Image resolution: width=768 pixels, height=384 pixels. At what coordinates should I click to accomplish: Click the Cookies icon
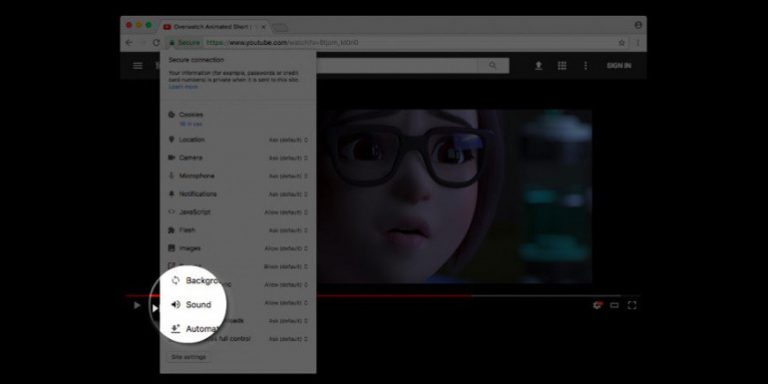pos(171,115)
